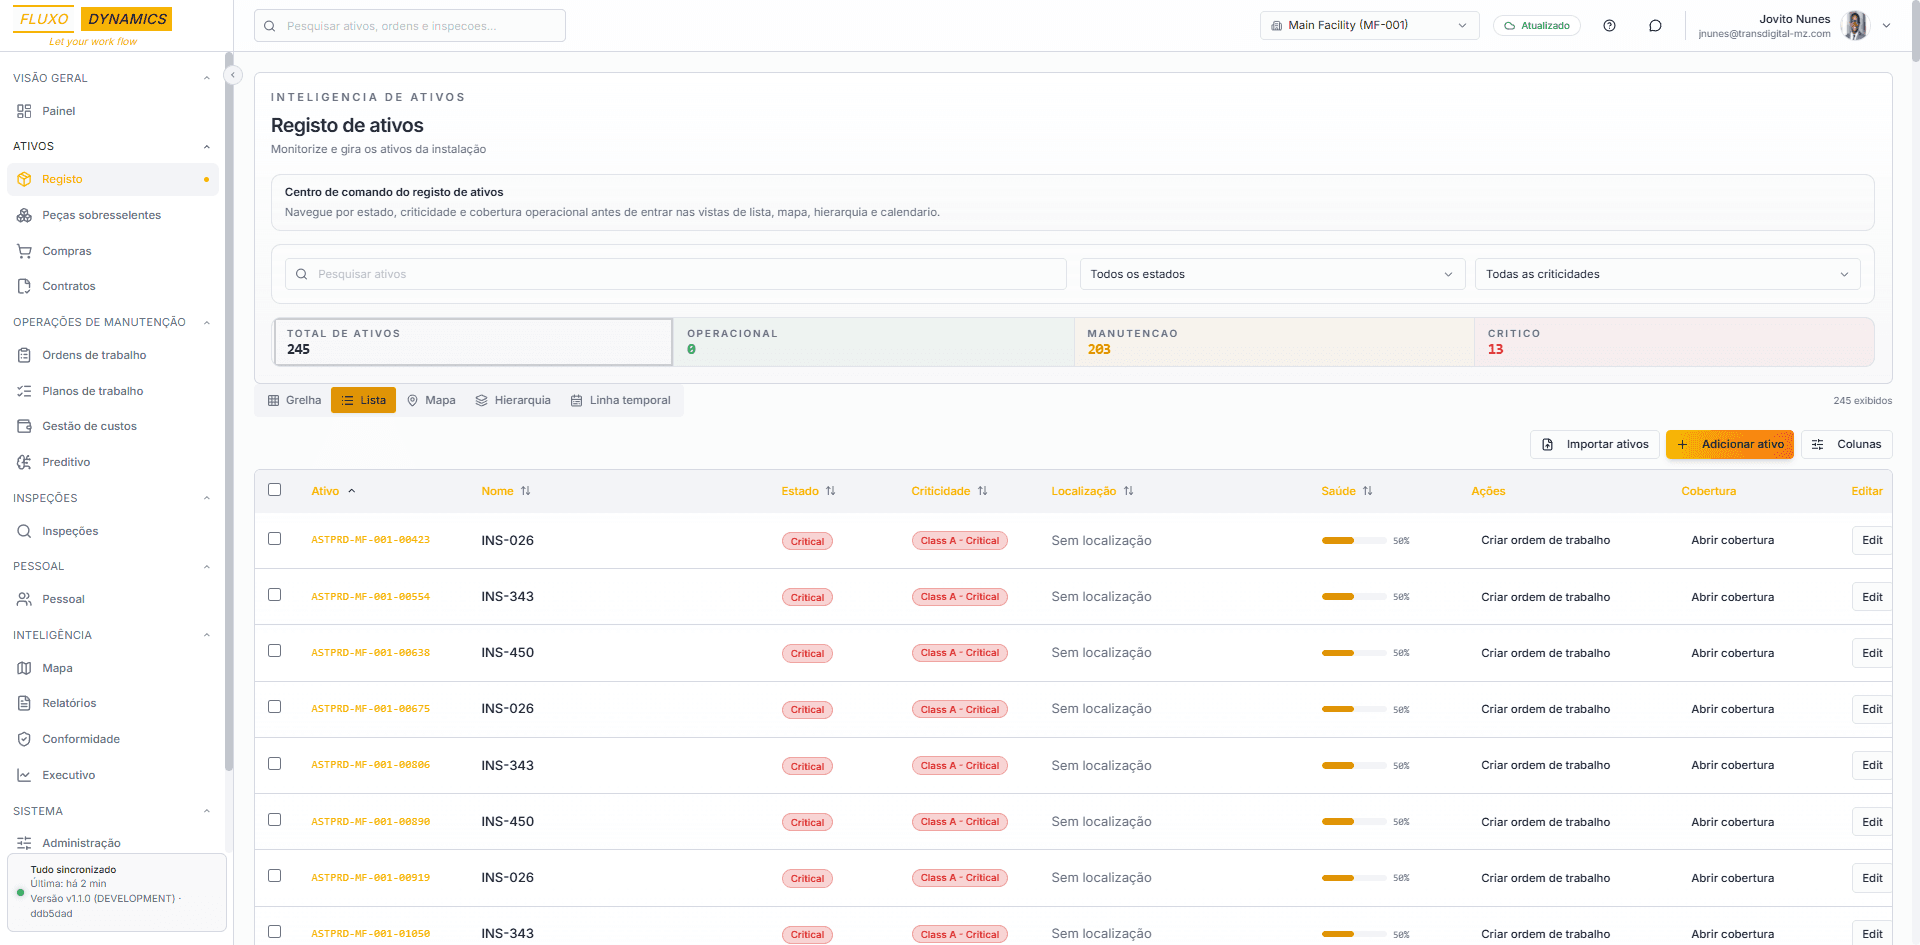Open notifications via the bell icon
Image resolution: width=1920 pixels, height=945 pixels.
(1655, 25)
